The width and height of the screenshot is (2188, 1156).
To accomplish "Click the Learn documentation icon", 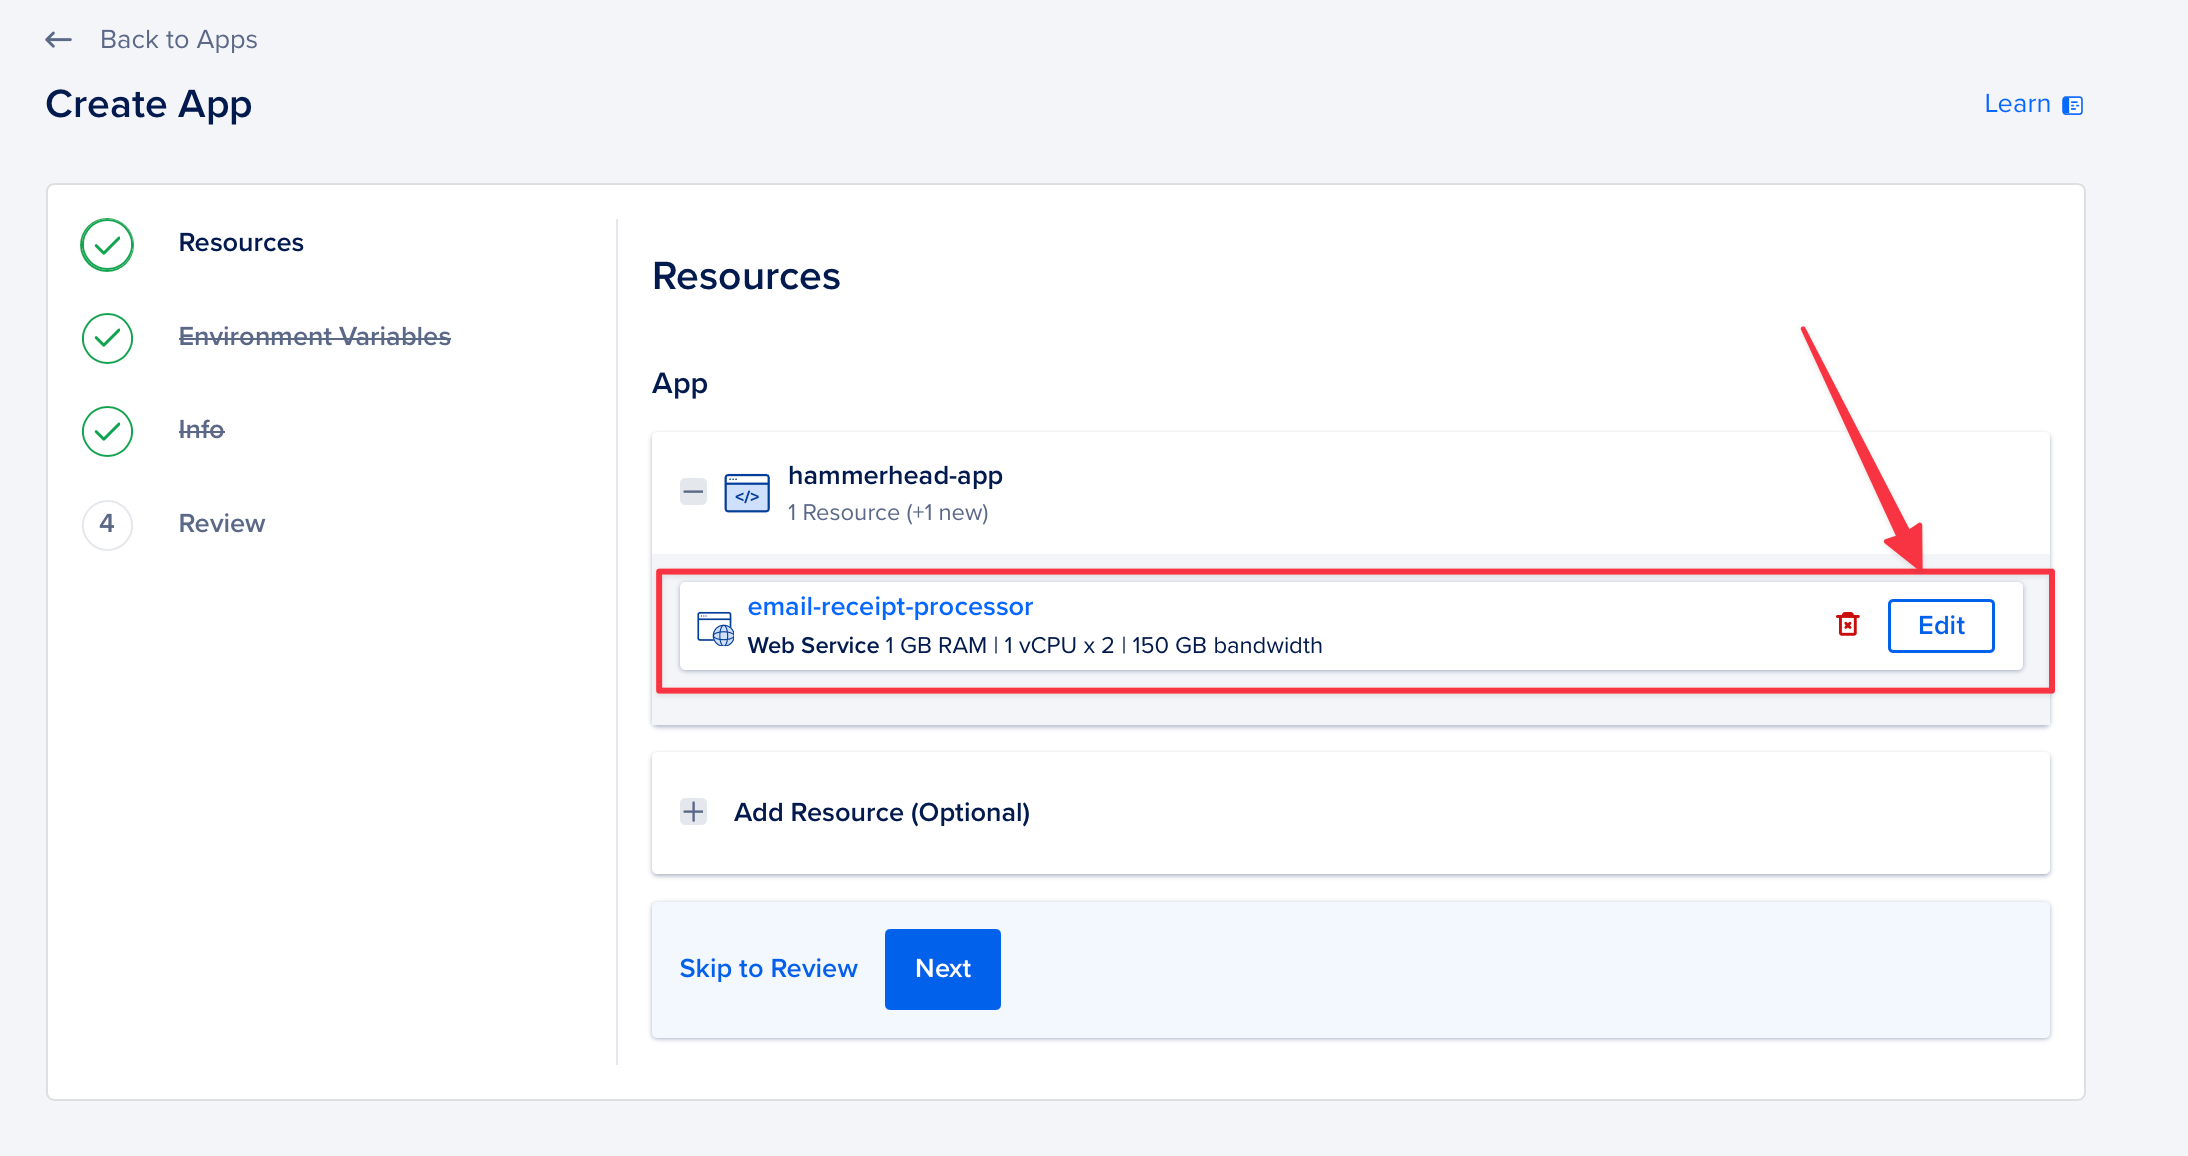I will point(2073,105).
